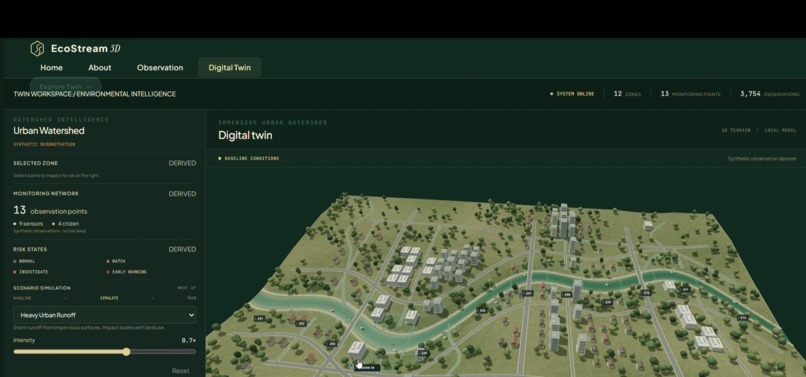Click the Digital twin panel heading

coord(245,136)
